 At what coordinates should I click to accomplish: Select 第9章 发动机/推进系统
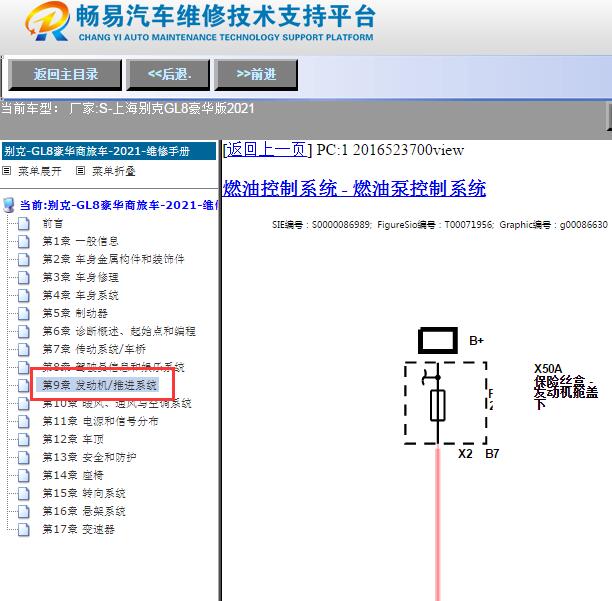(x=100, y=385)
